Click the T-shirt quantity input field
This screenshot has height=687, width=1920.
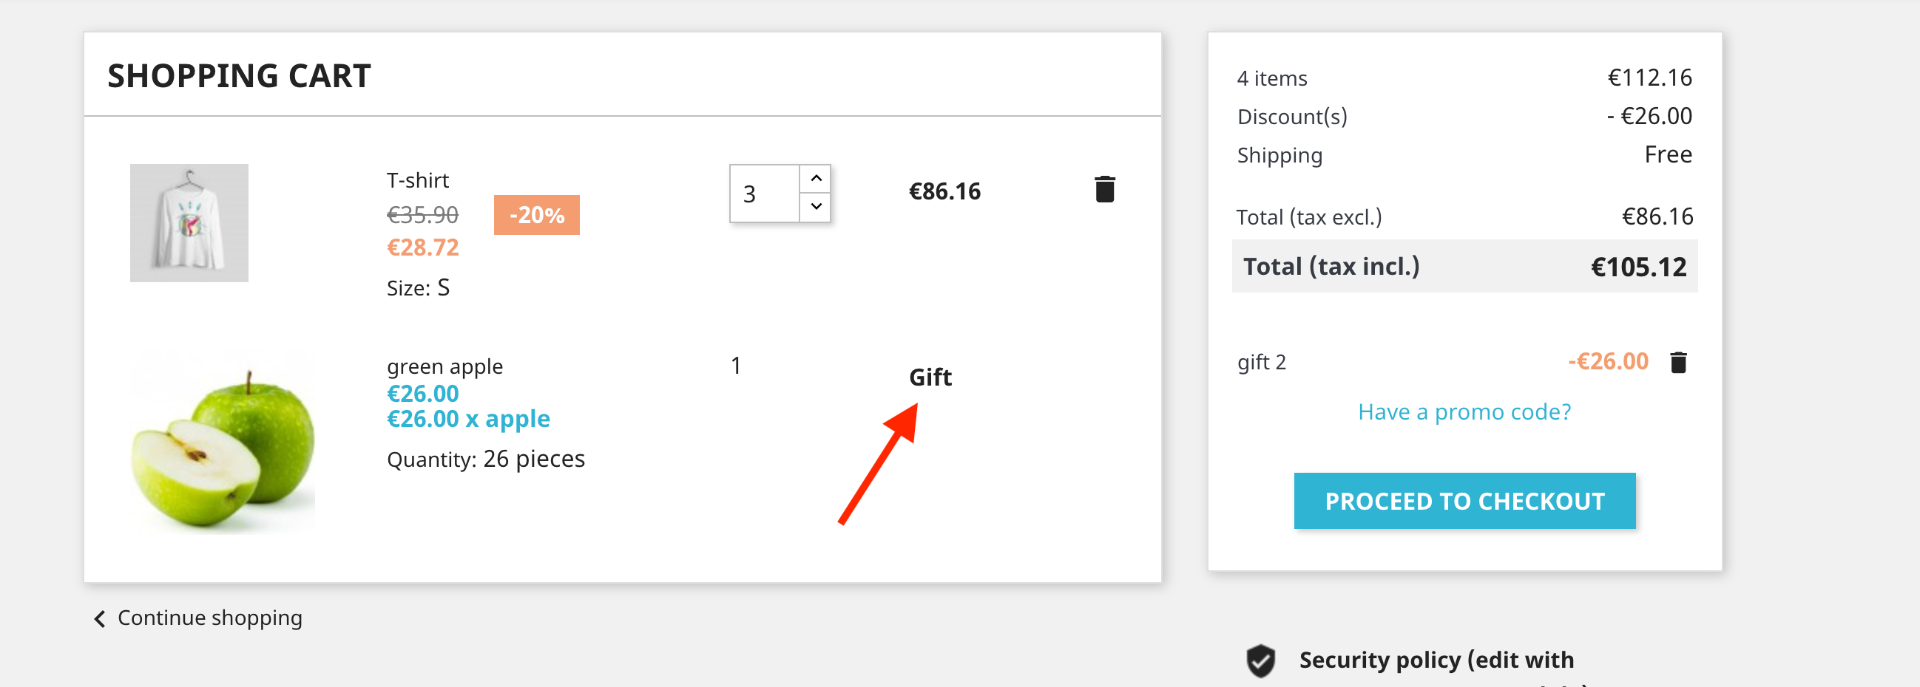pyautogui.click(x=765, y=193)
